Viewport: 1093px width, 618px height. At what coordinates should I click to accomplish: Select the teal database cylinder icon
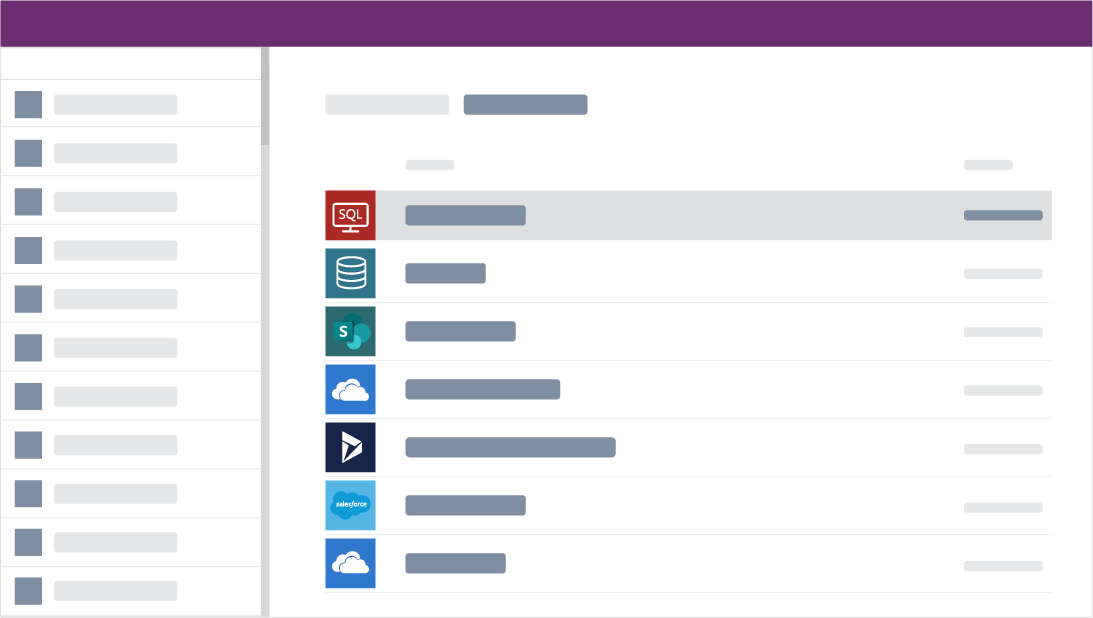coord(350,273)
